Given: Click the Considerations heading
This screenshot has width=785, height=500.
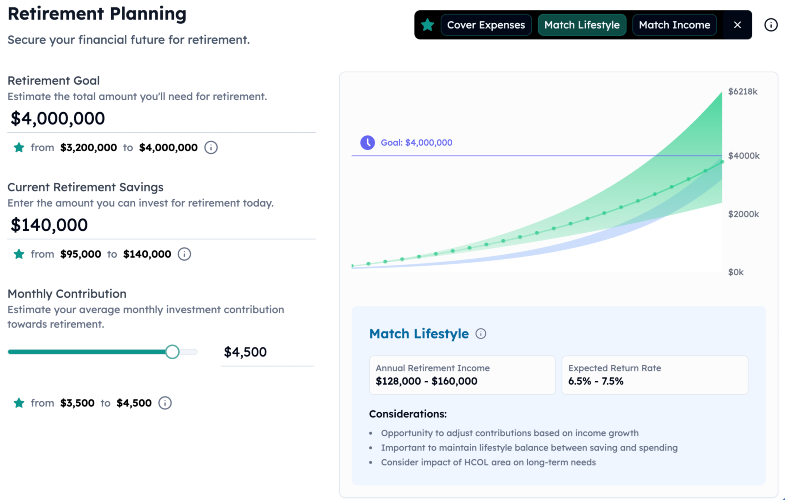Looking at the screenshot, I should click(x=408, y=414).
